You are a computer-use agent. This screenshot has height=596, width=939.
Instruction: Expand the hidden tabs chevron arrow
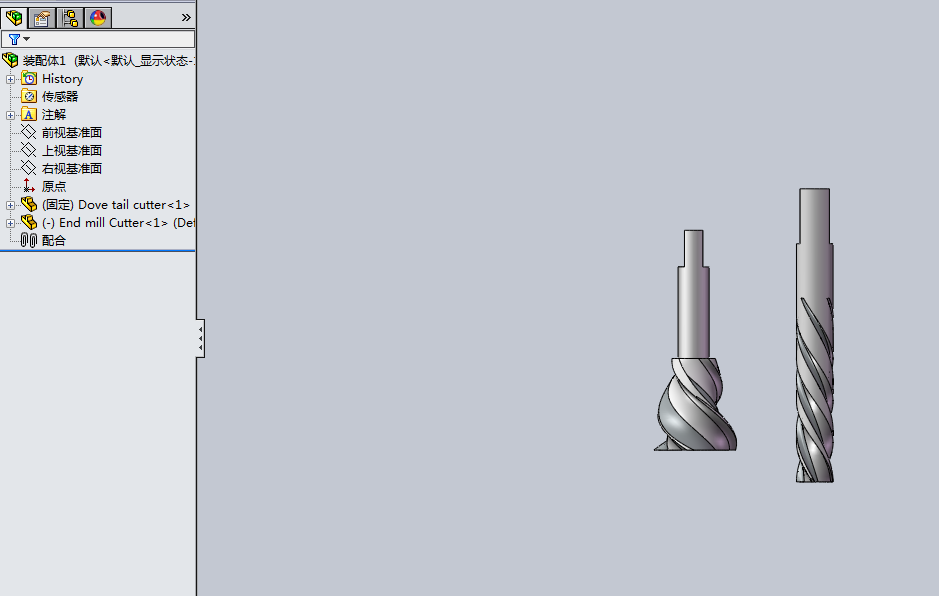click(x=186, y=18)
